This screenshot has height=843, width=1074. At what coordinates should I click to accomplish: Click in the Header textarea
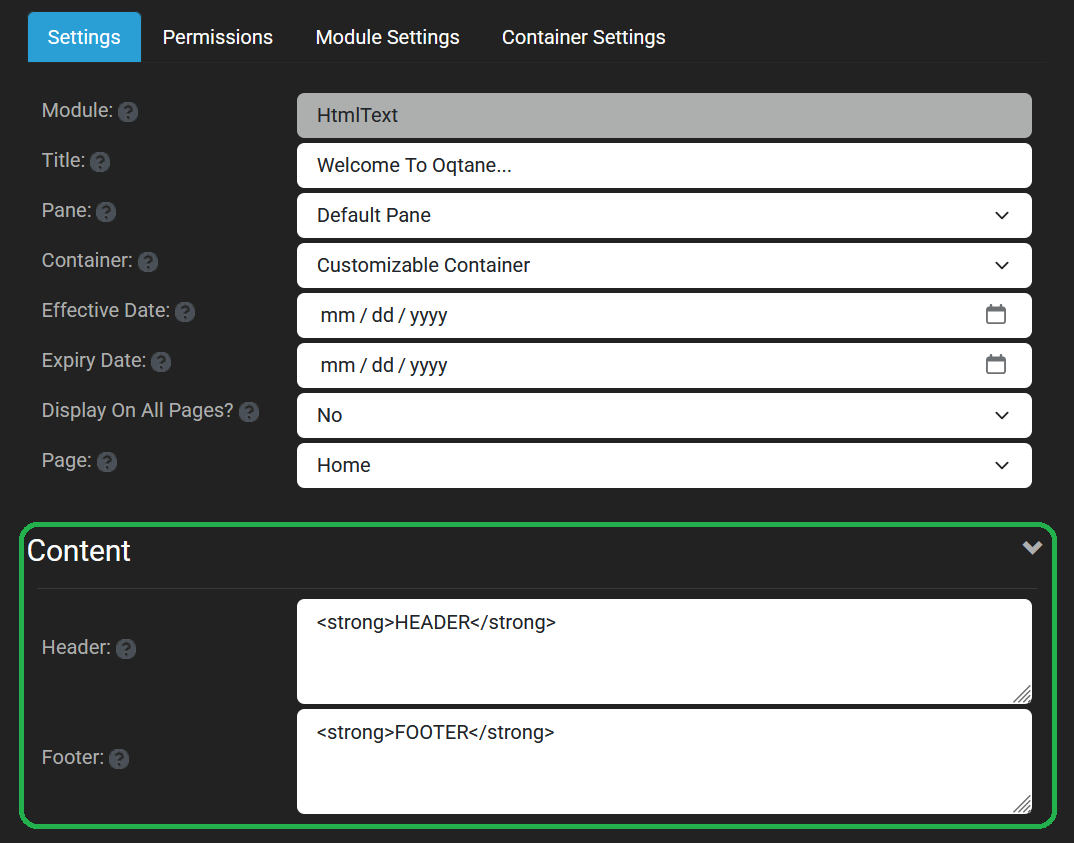[664, 651]
